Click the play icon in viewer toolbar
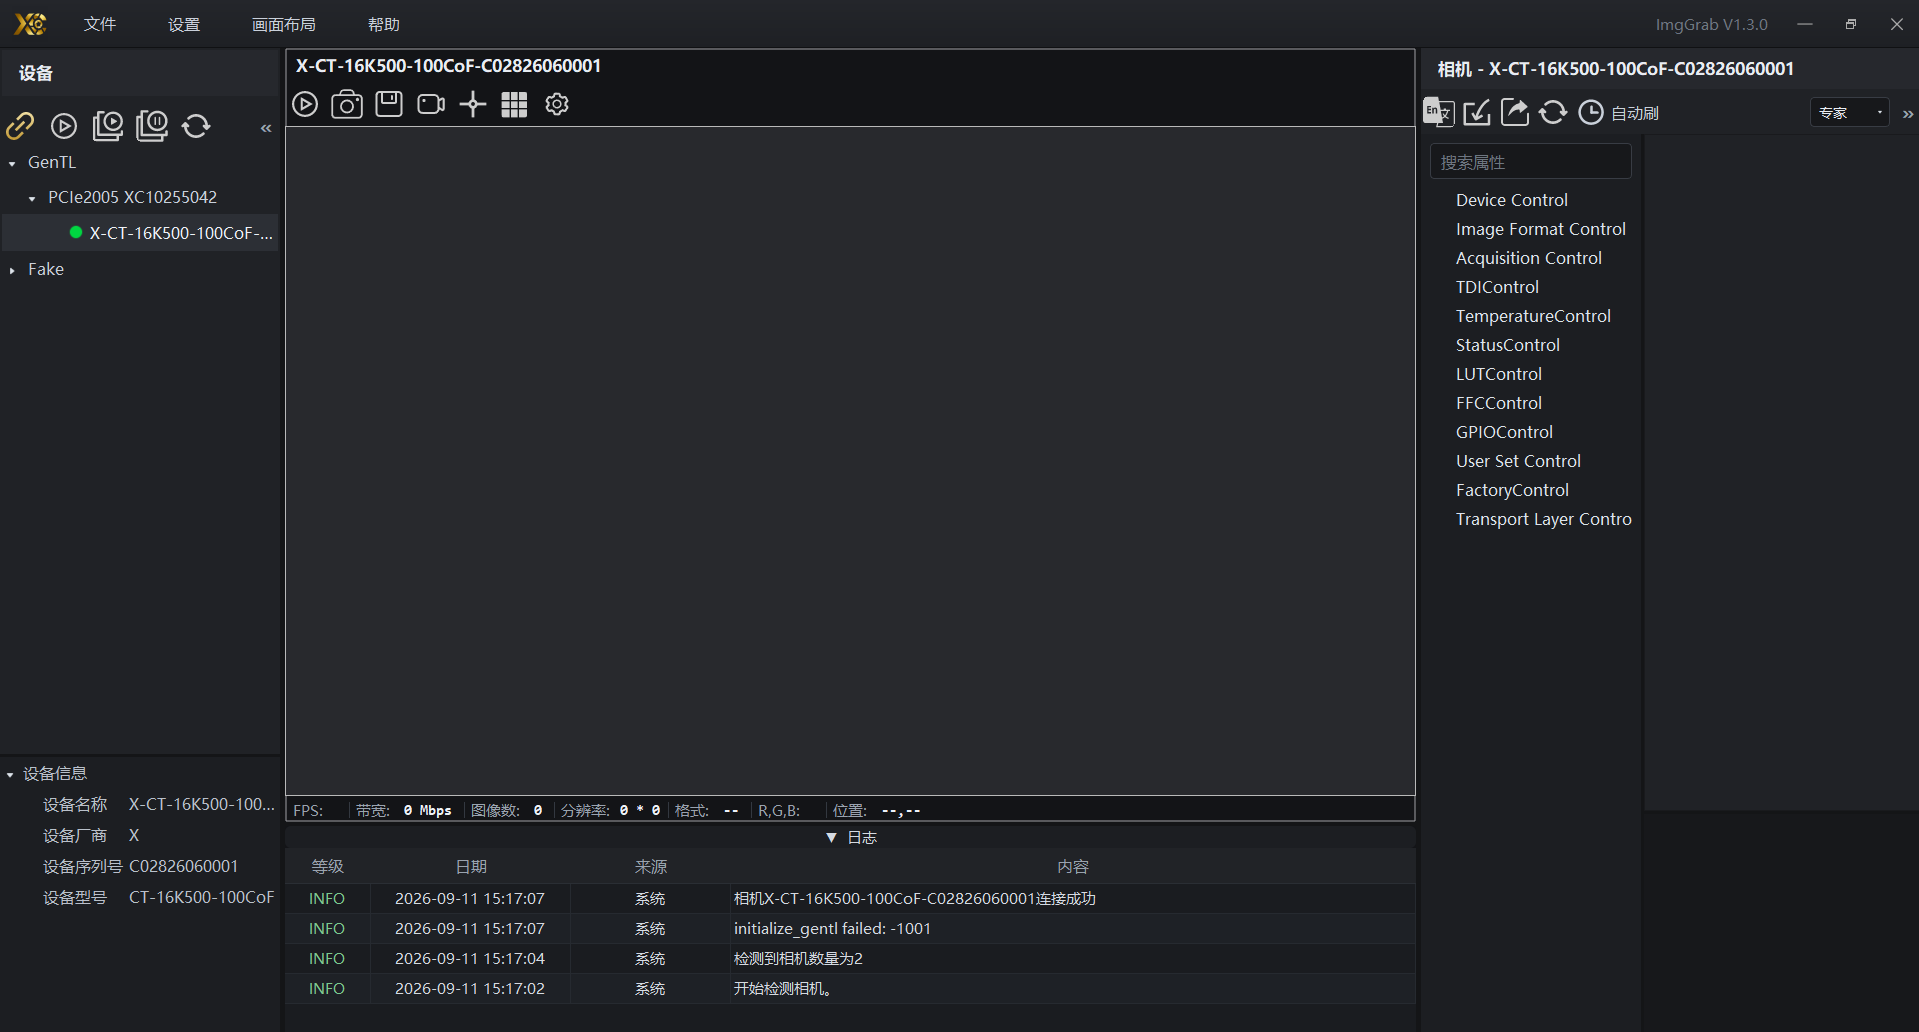 click(305, 104)
